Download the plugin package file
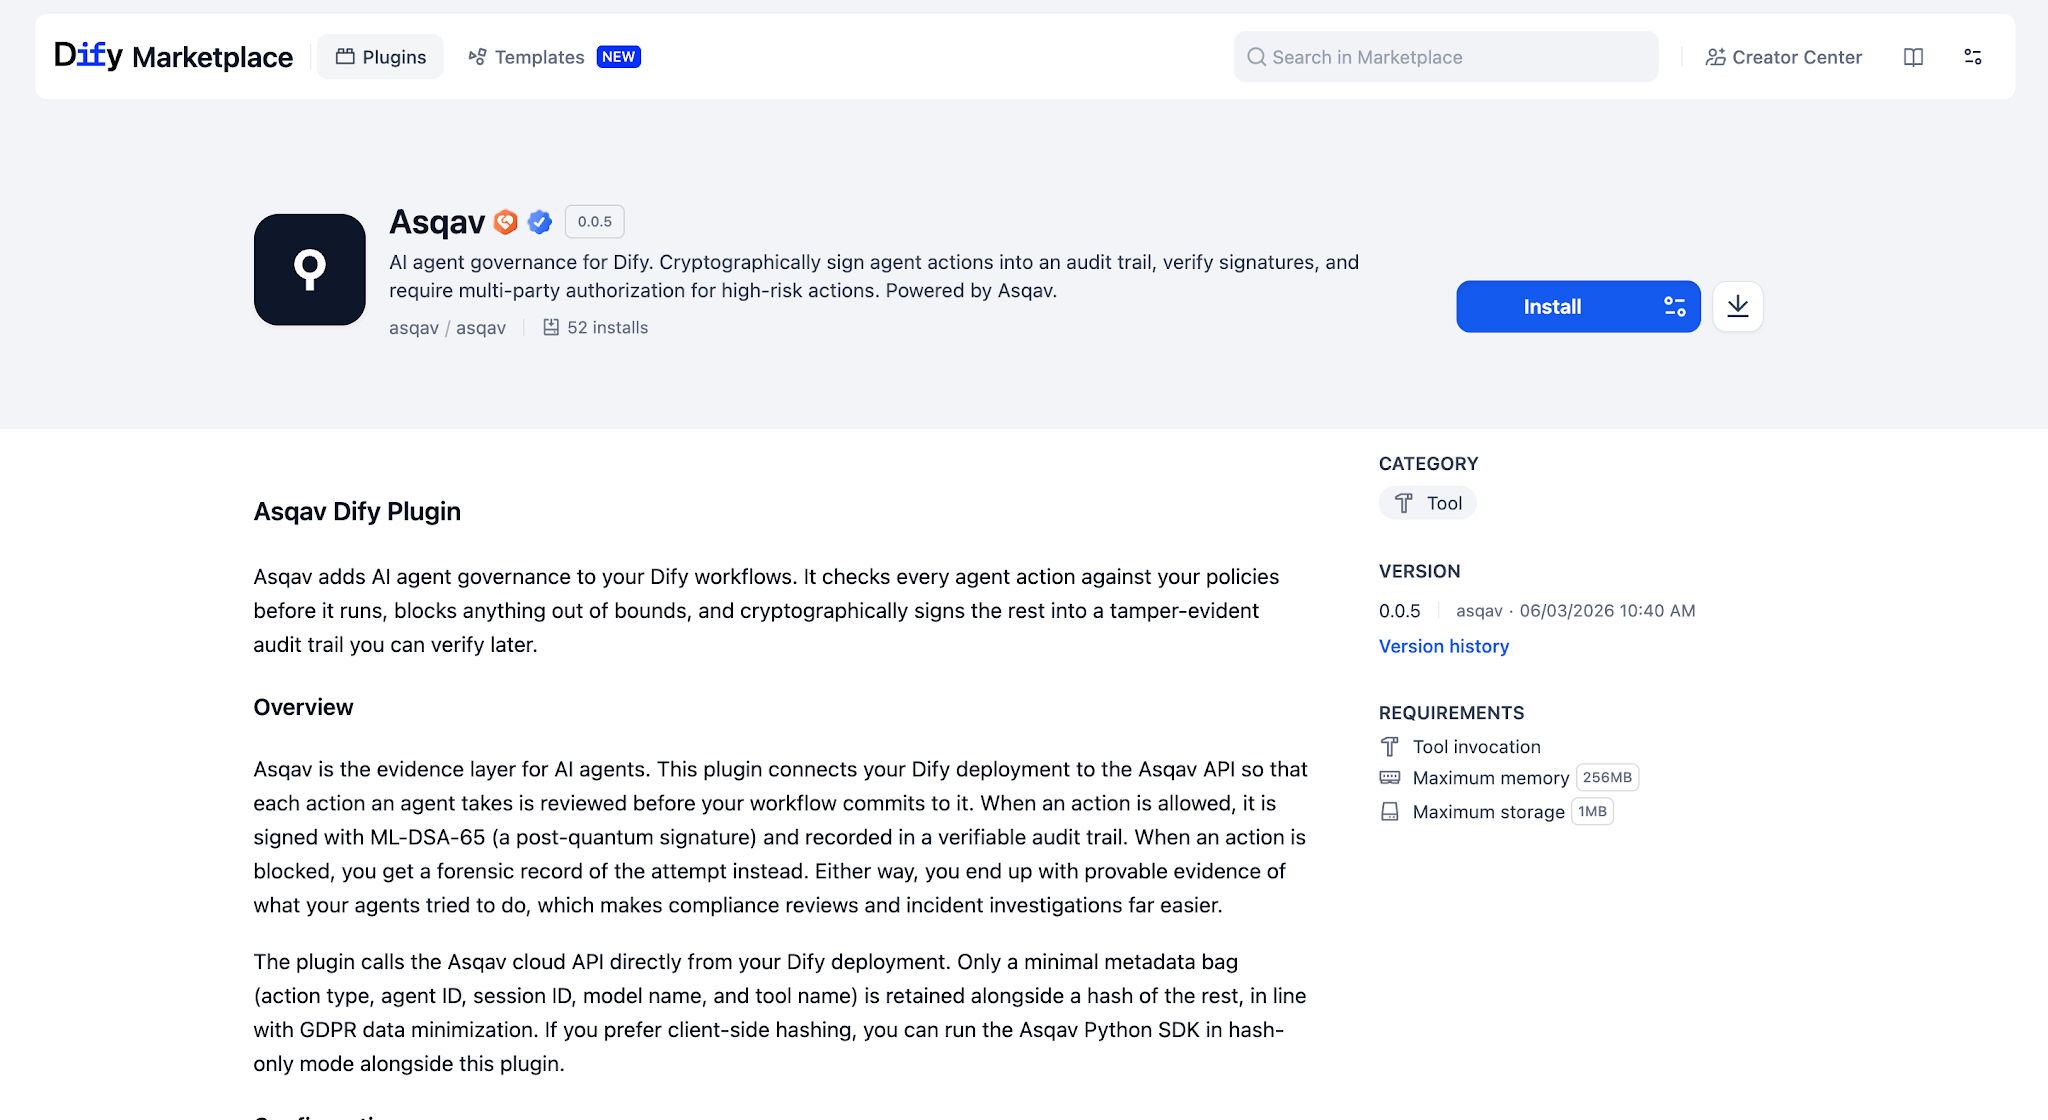 point(1738,307)
